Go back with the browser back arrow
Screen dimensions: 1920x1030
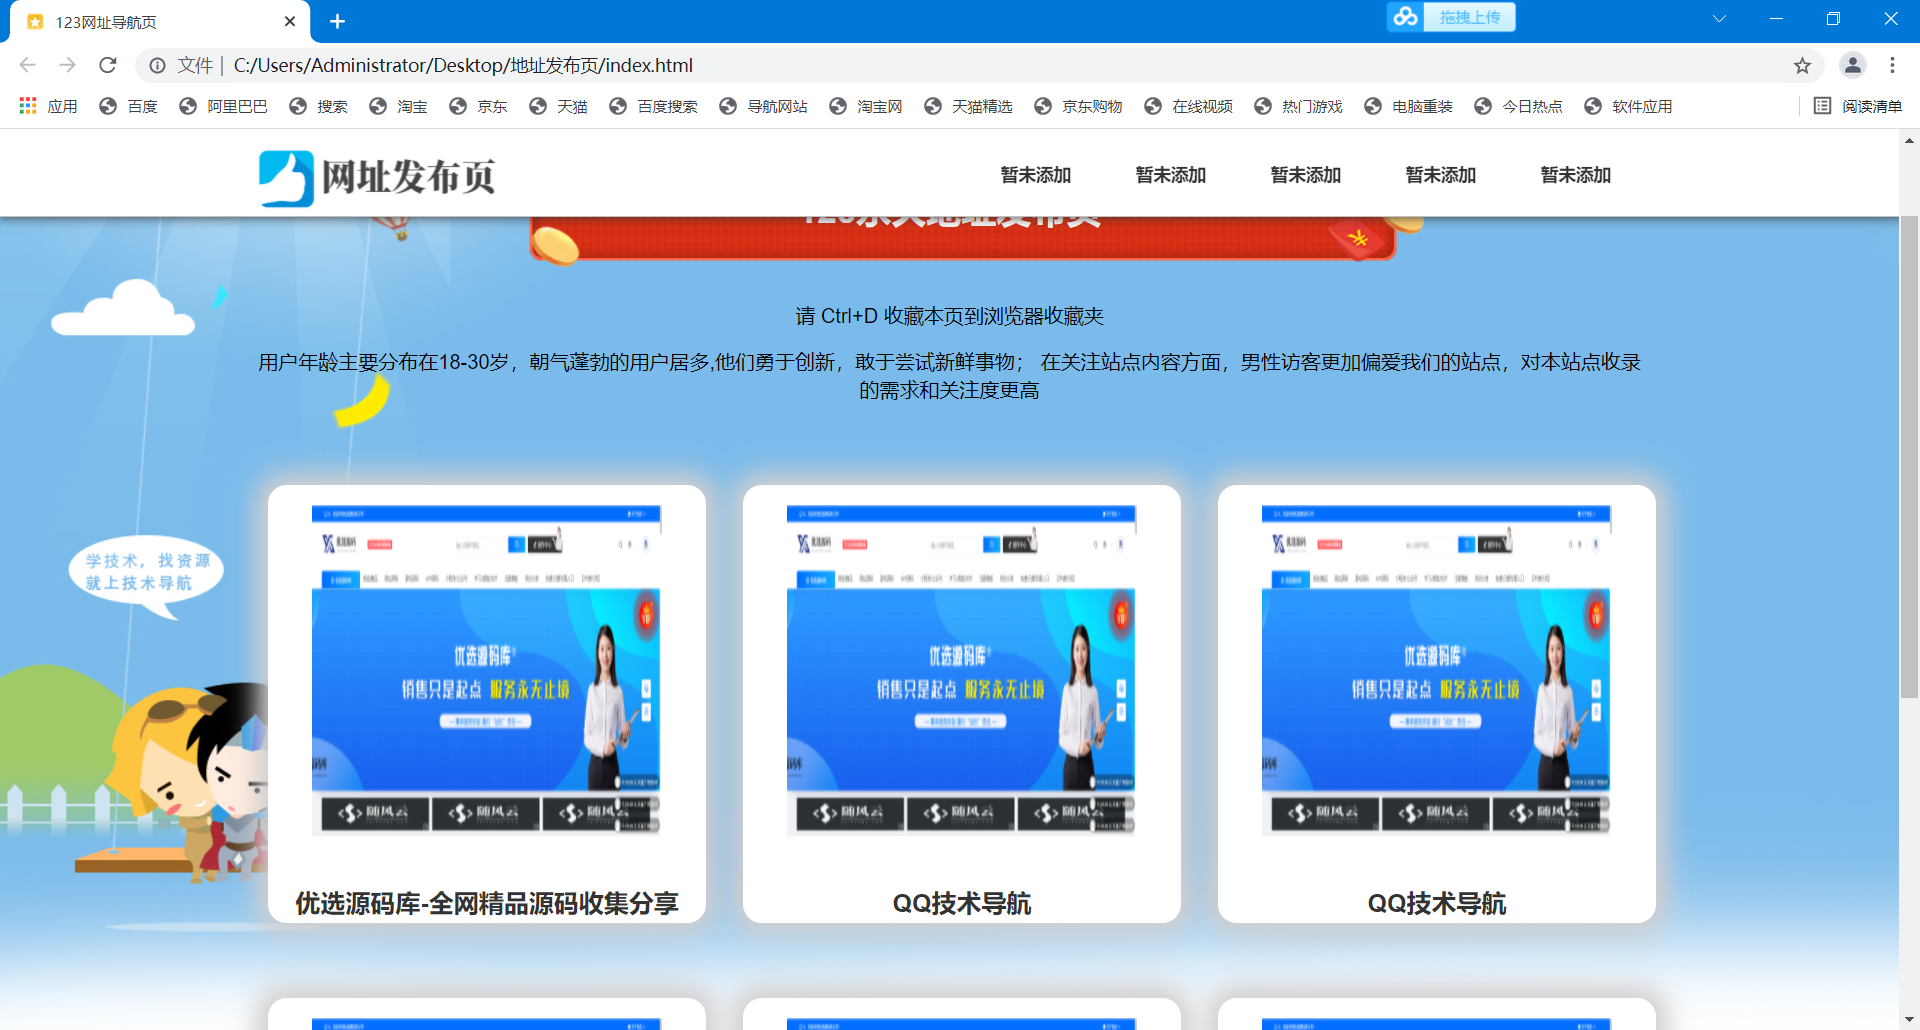(27, 65)
